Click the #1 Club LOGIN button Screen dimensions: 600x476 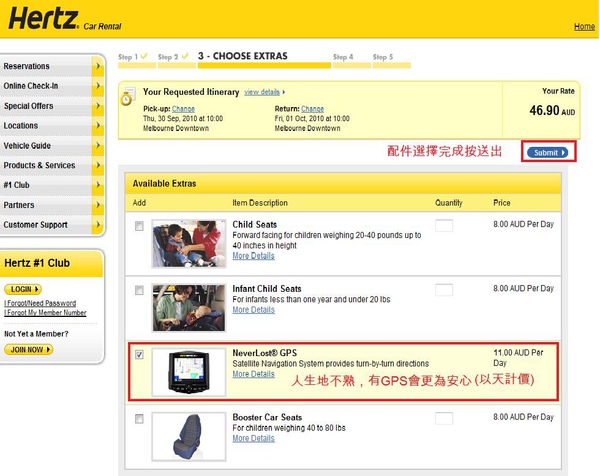tap(23, 289)
